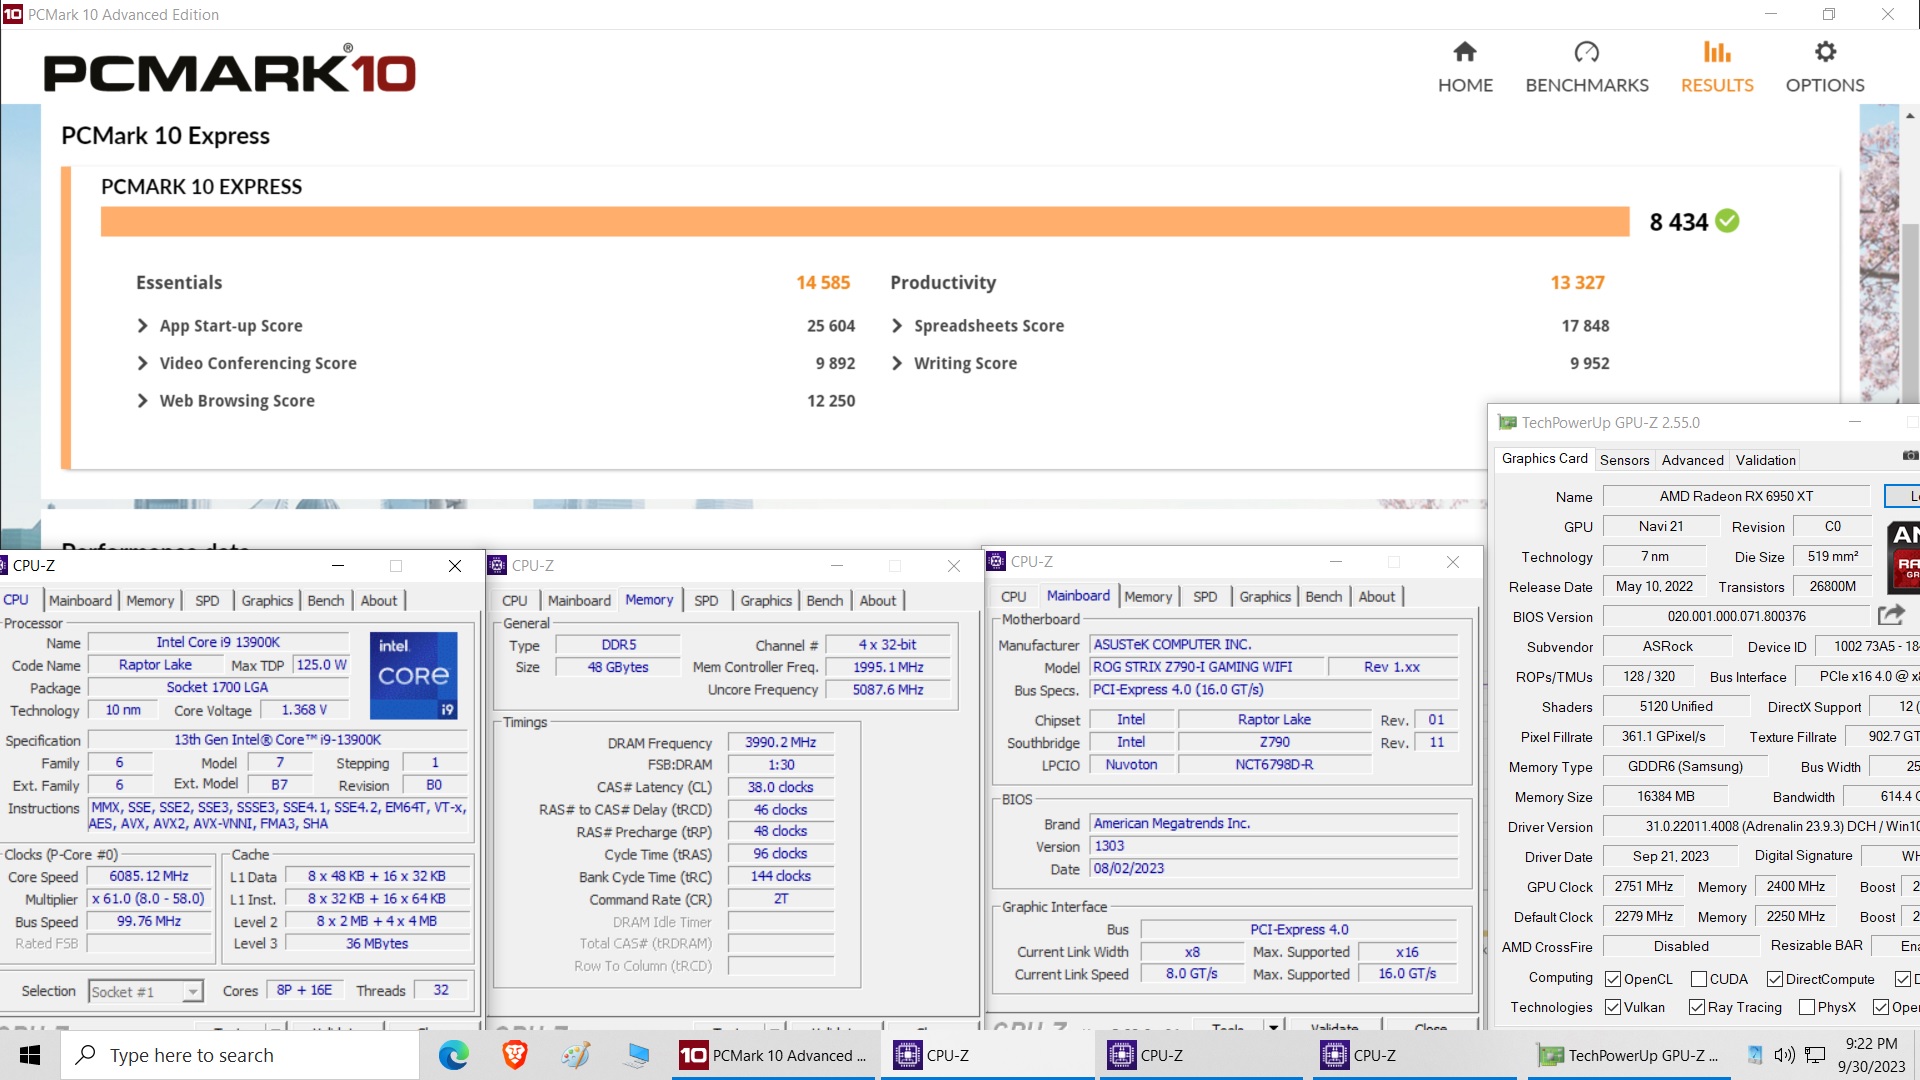Close the CPU-Z CPU window
Screen dimensions: 1920x1080
click(x=455, y=566)
